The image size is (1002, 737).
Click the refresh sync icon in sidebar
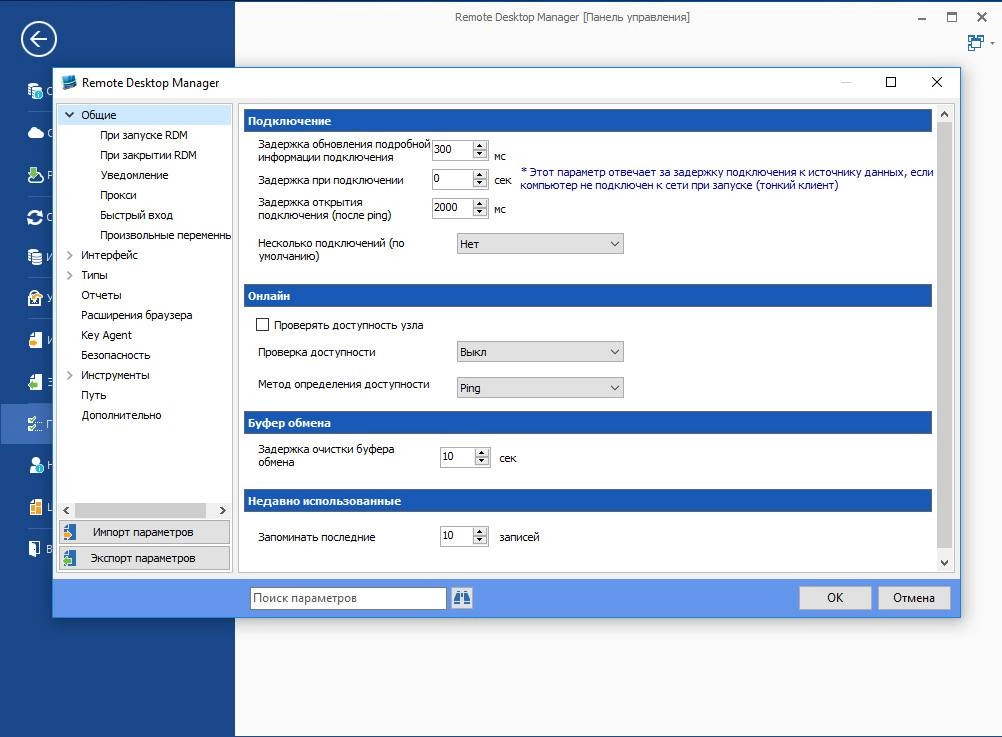coord(35,217)
